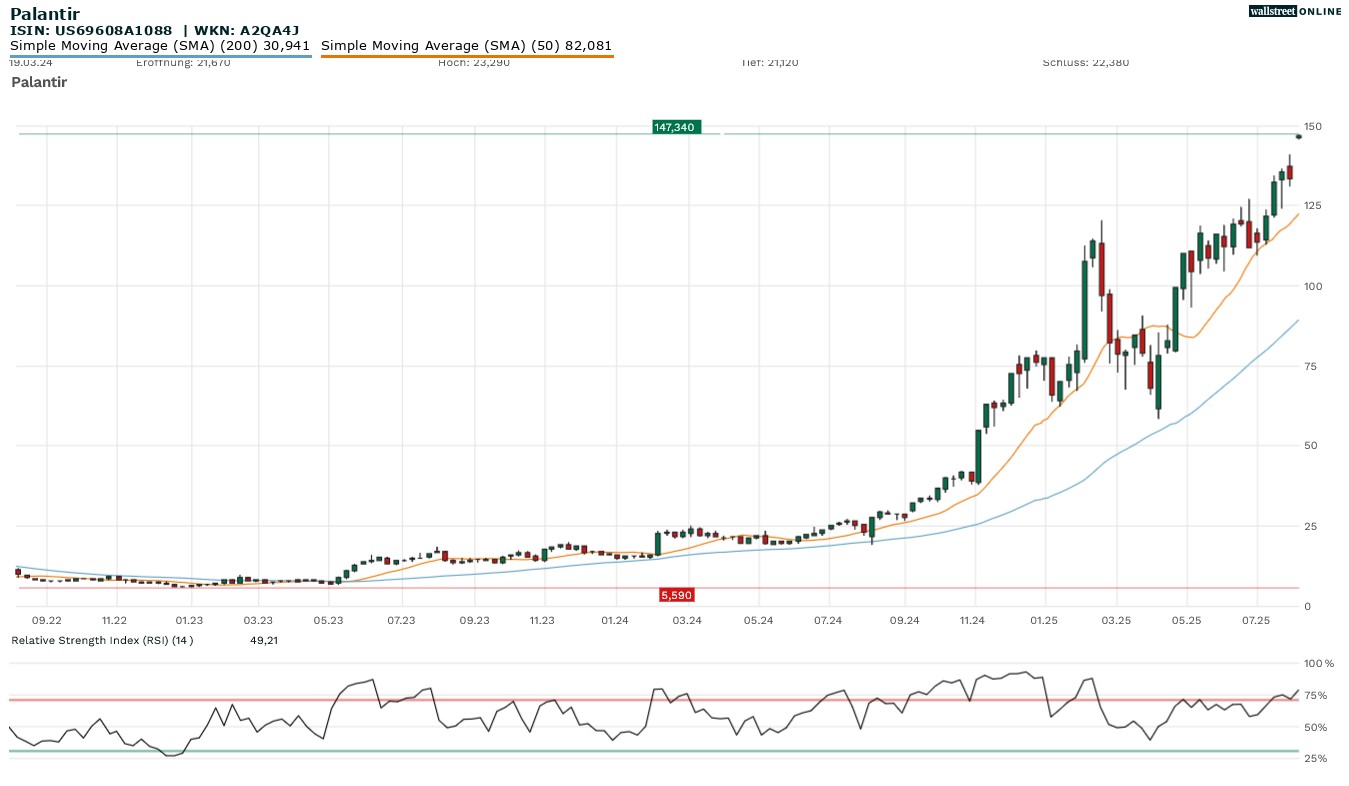
Task: Click the 05.25 date axis label
Action: 1186,621
